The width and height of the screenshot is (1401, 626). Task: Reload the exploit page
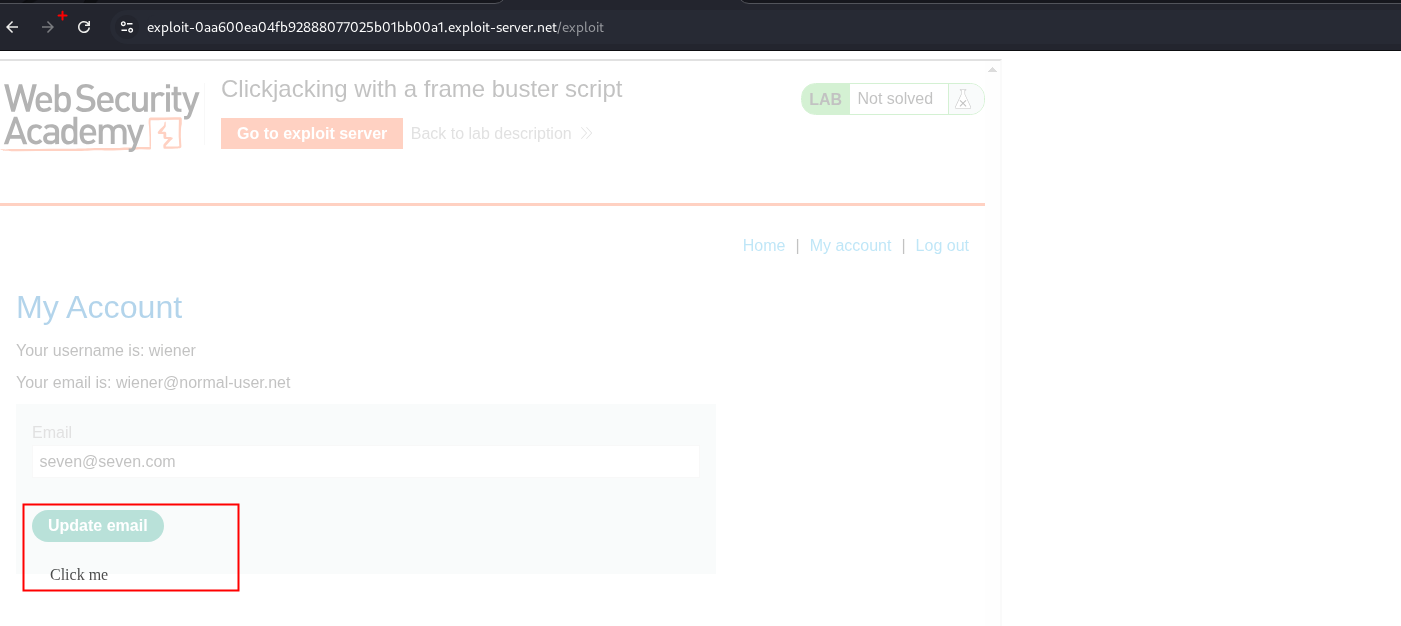(x=84, y=27)
